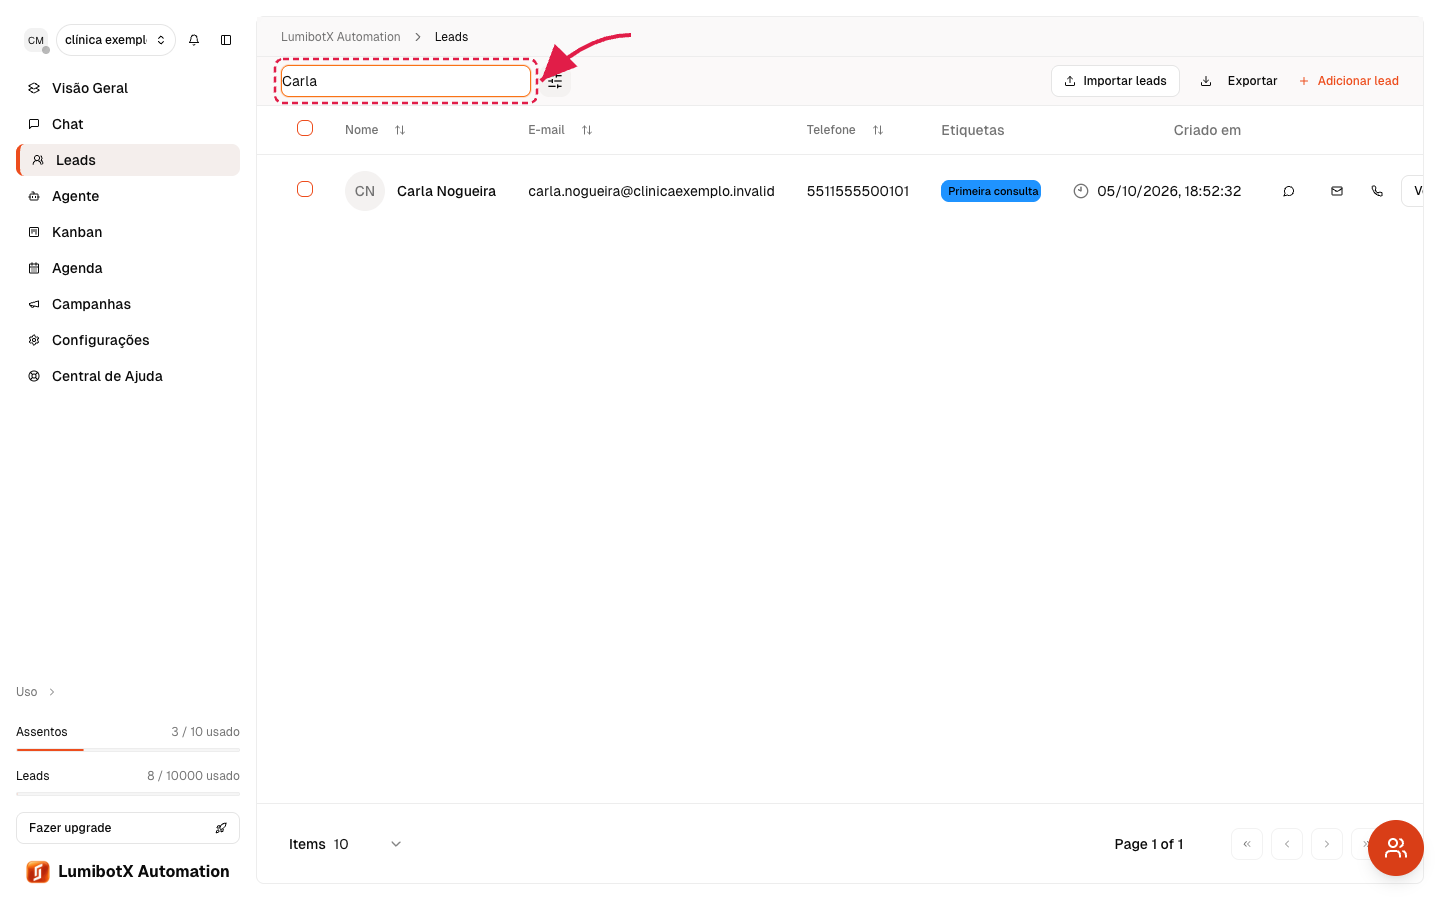Click LumibotX Automation breadcrumb link
The height and width of the screenshot is (900, 1440).
(341, 37)
